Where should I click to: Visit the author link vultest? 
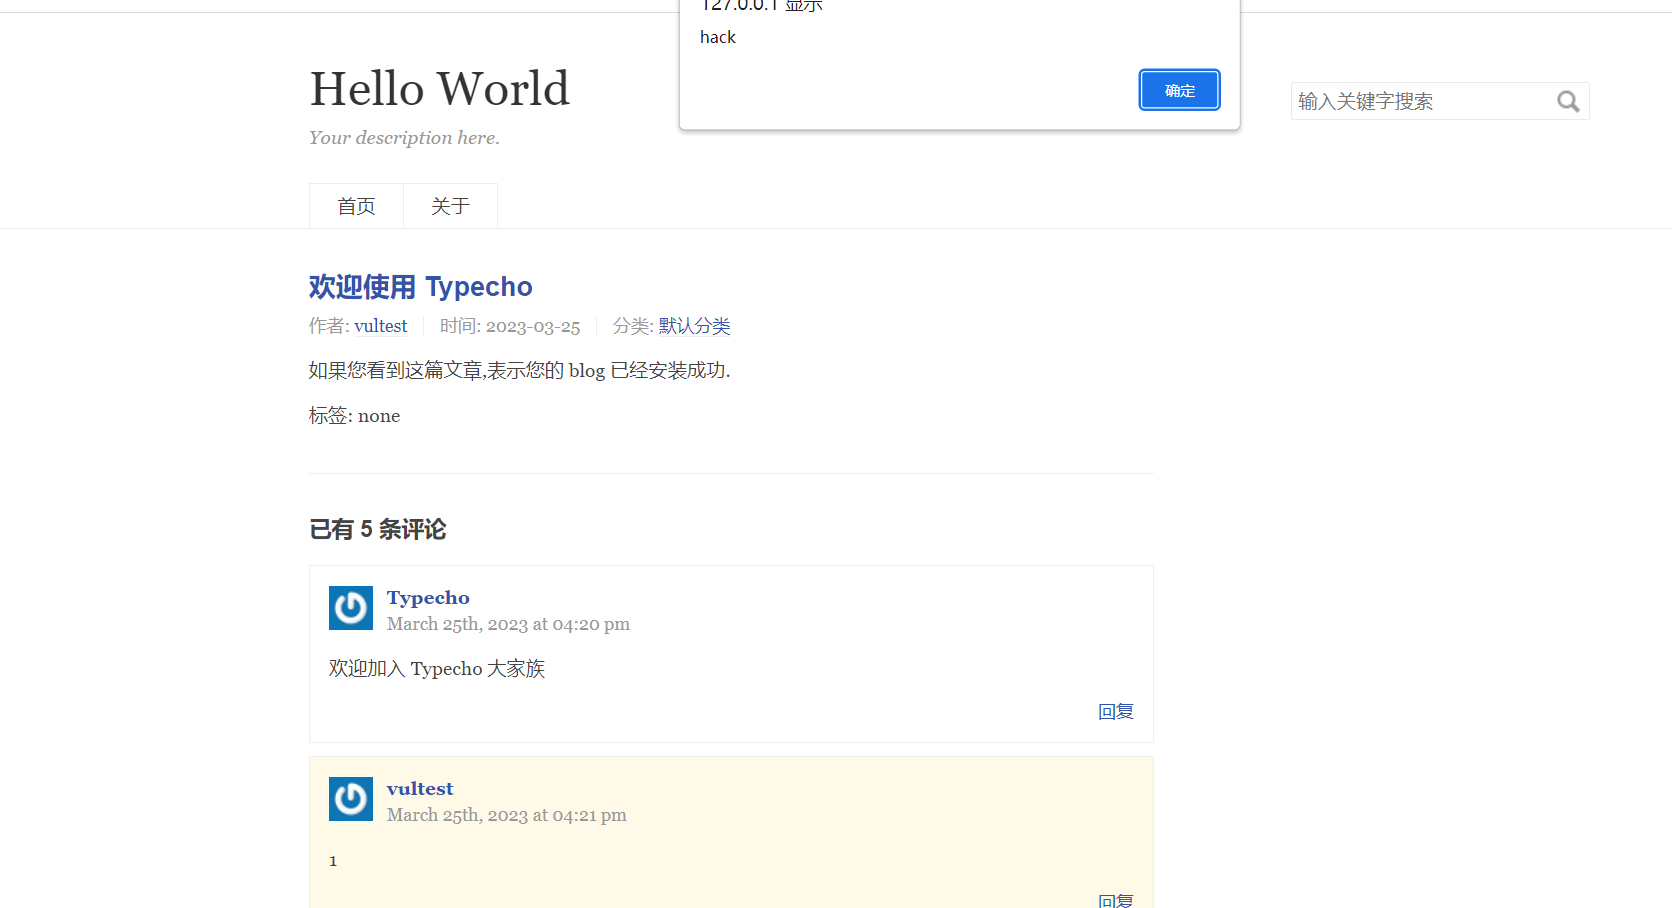[x=380, y=326]
